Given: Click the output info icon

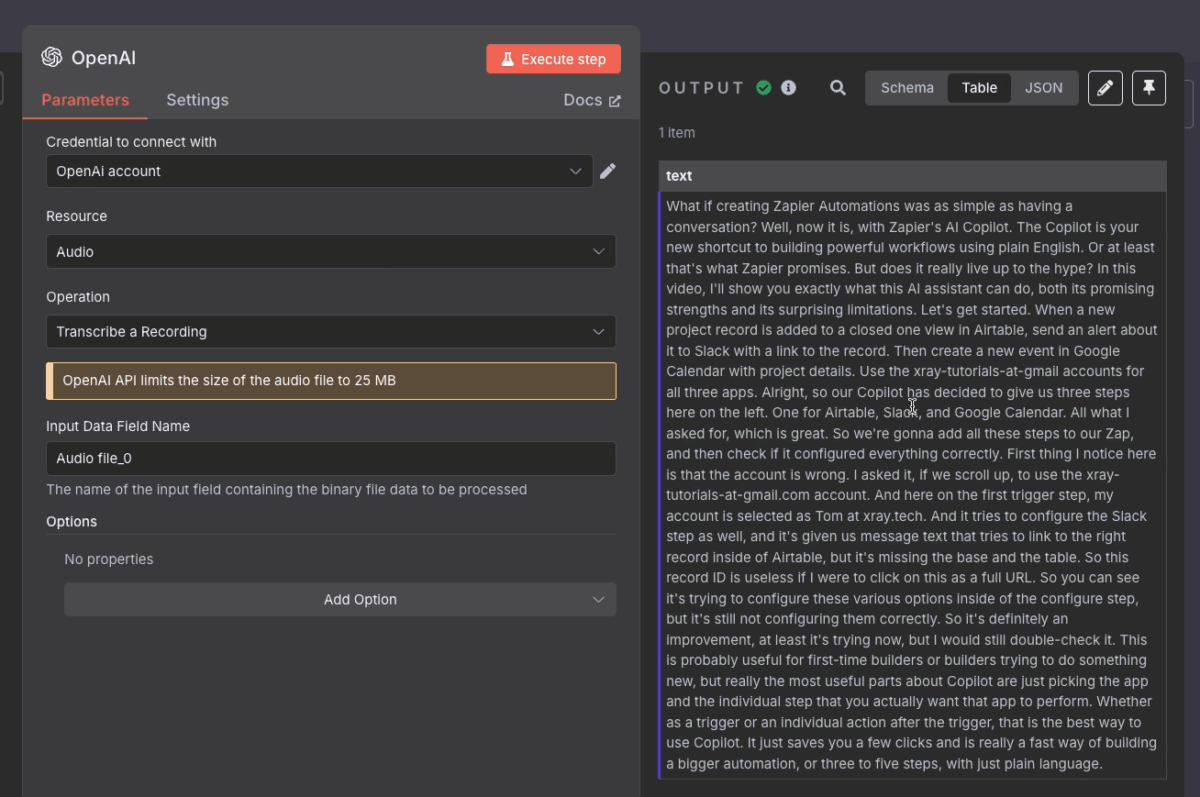Looking at the screenshot, I should (x=789, y=88).
